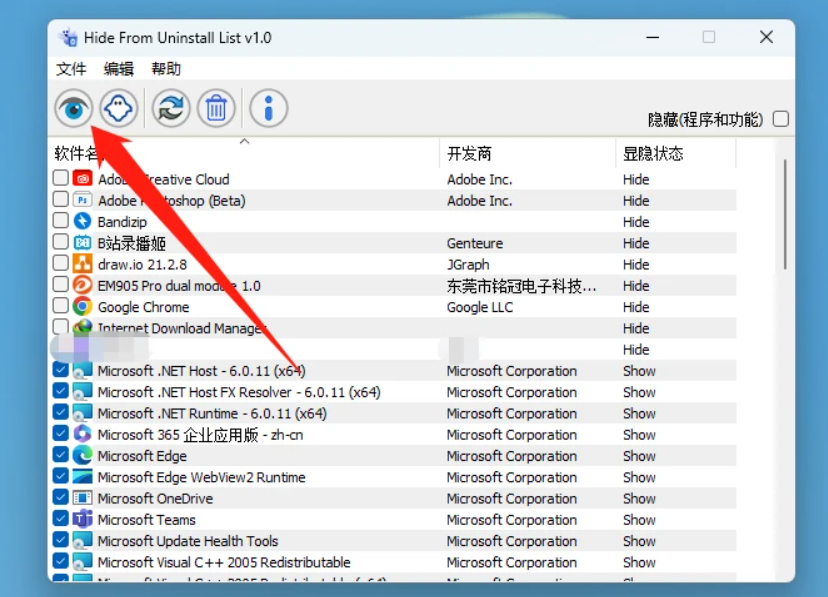Click the Bandizip blue icon

pyautogui.click(x=82, y=221)
